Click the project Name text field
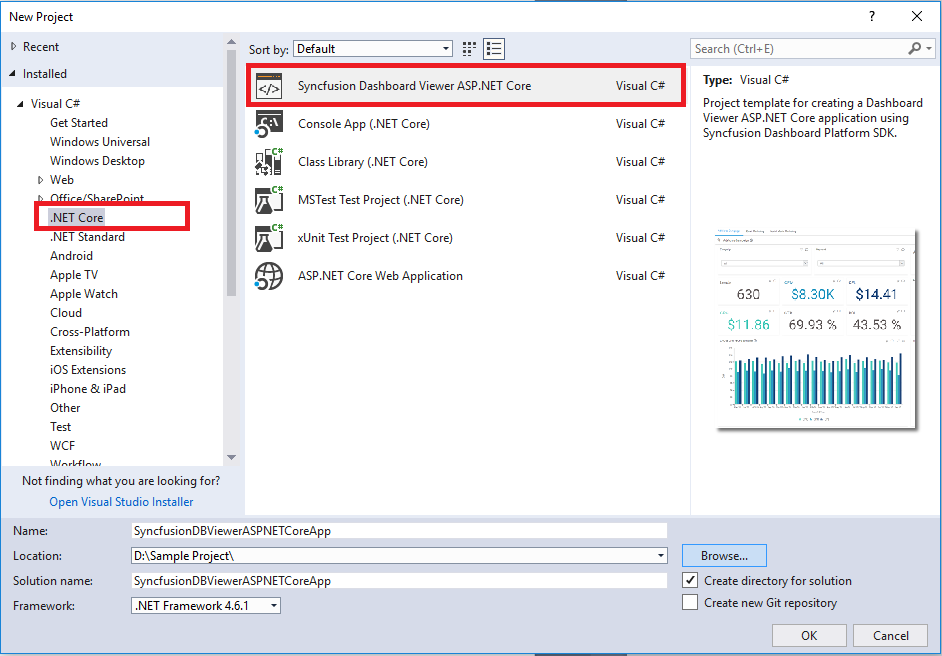The image size is (942, 656). pos(398,531)
